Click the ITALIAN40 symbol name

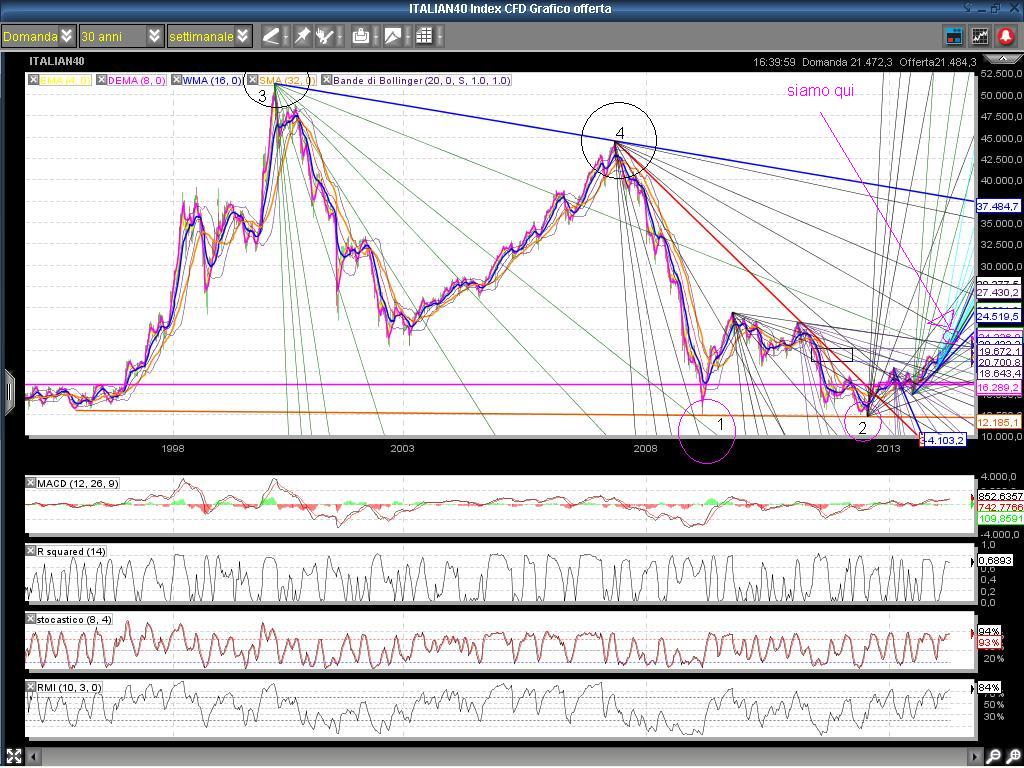tap(57, 61)
